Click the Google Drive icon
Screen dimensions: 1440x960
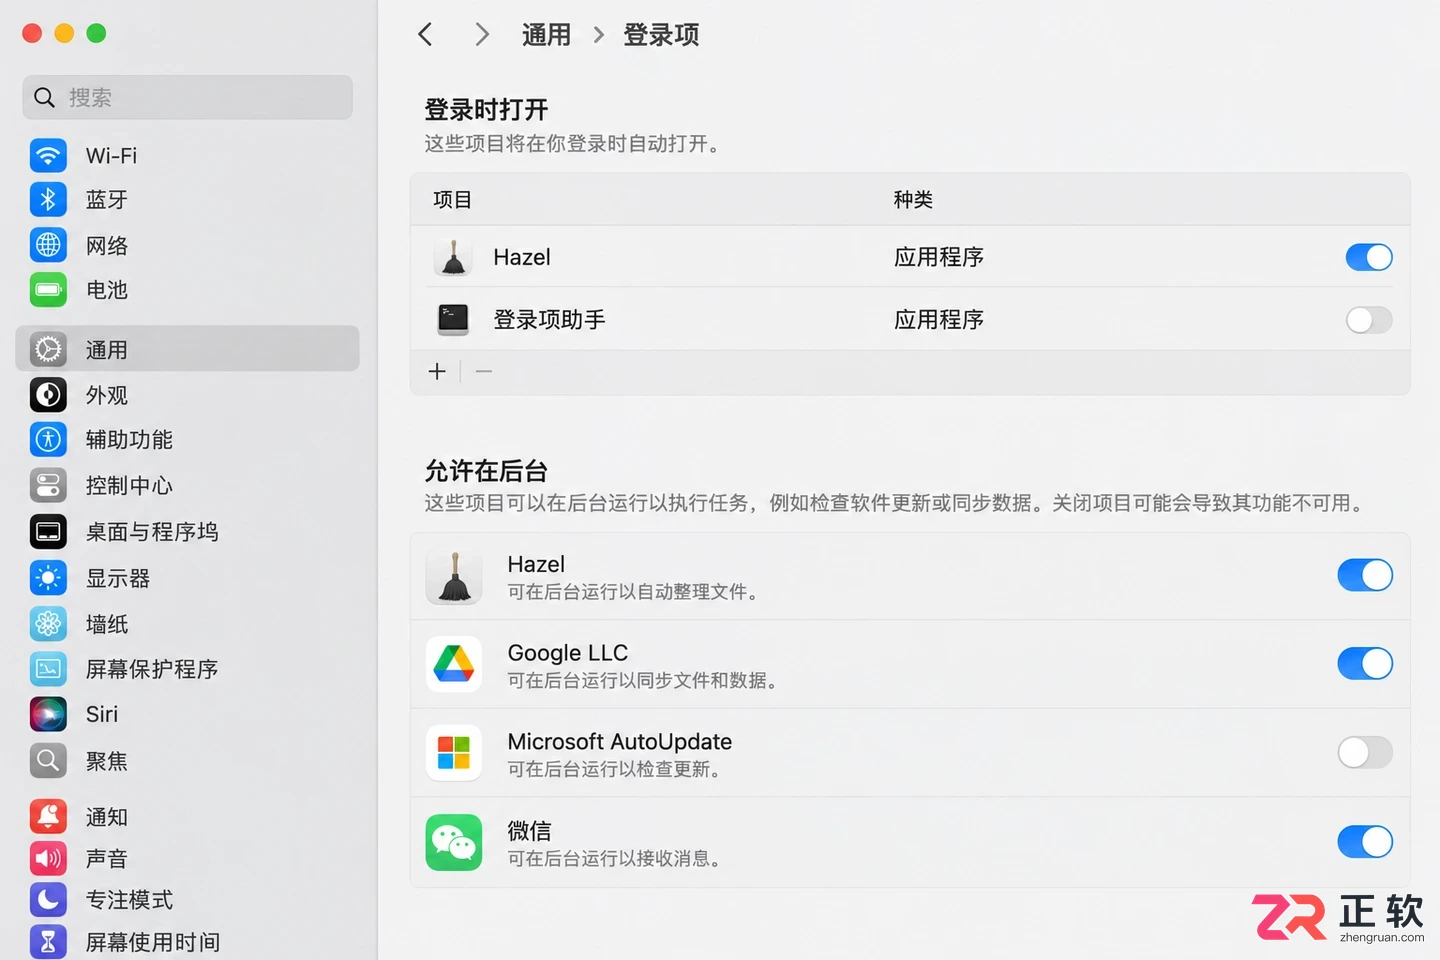pos(454,664)
